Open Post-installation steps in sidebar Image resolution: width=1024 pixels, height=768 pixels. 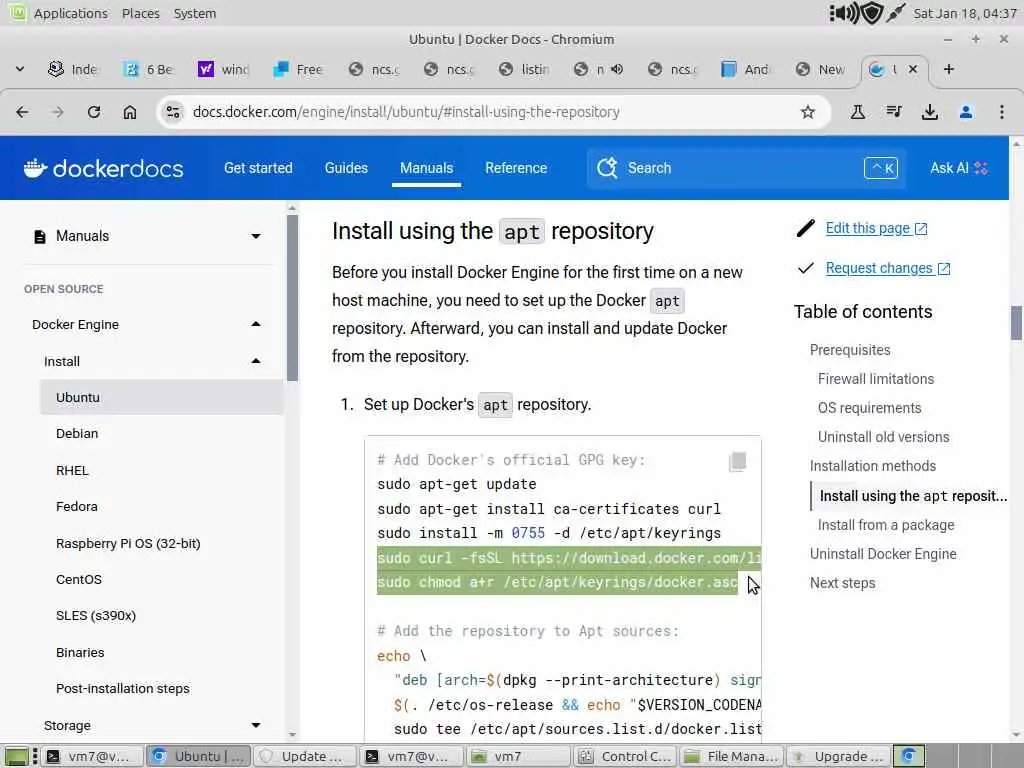click(x=123, y=688)
